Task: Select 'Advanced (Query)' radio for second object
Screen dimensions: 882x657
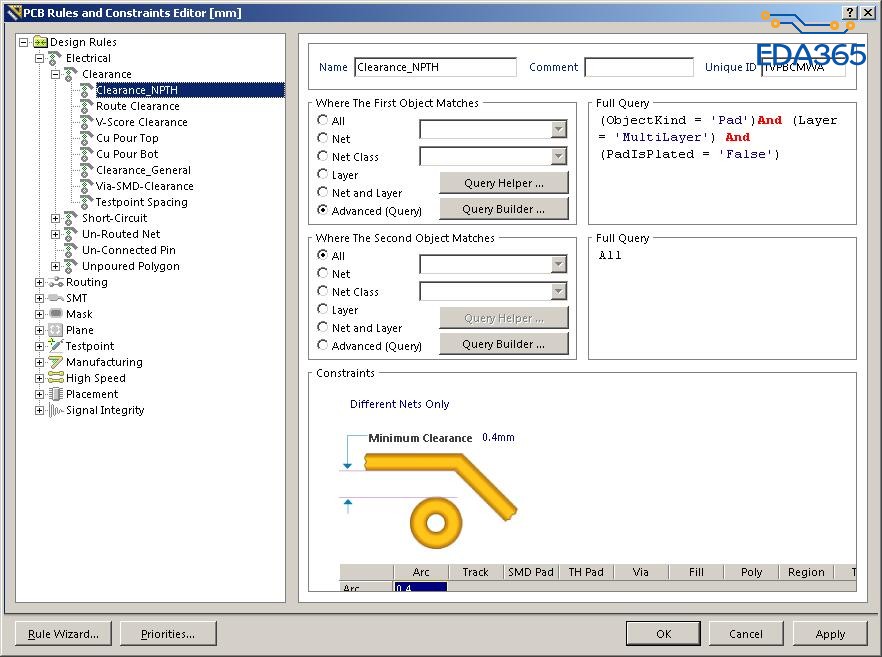Action: 323,345
